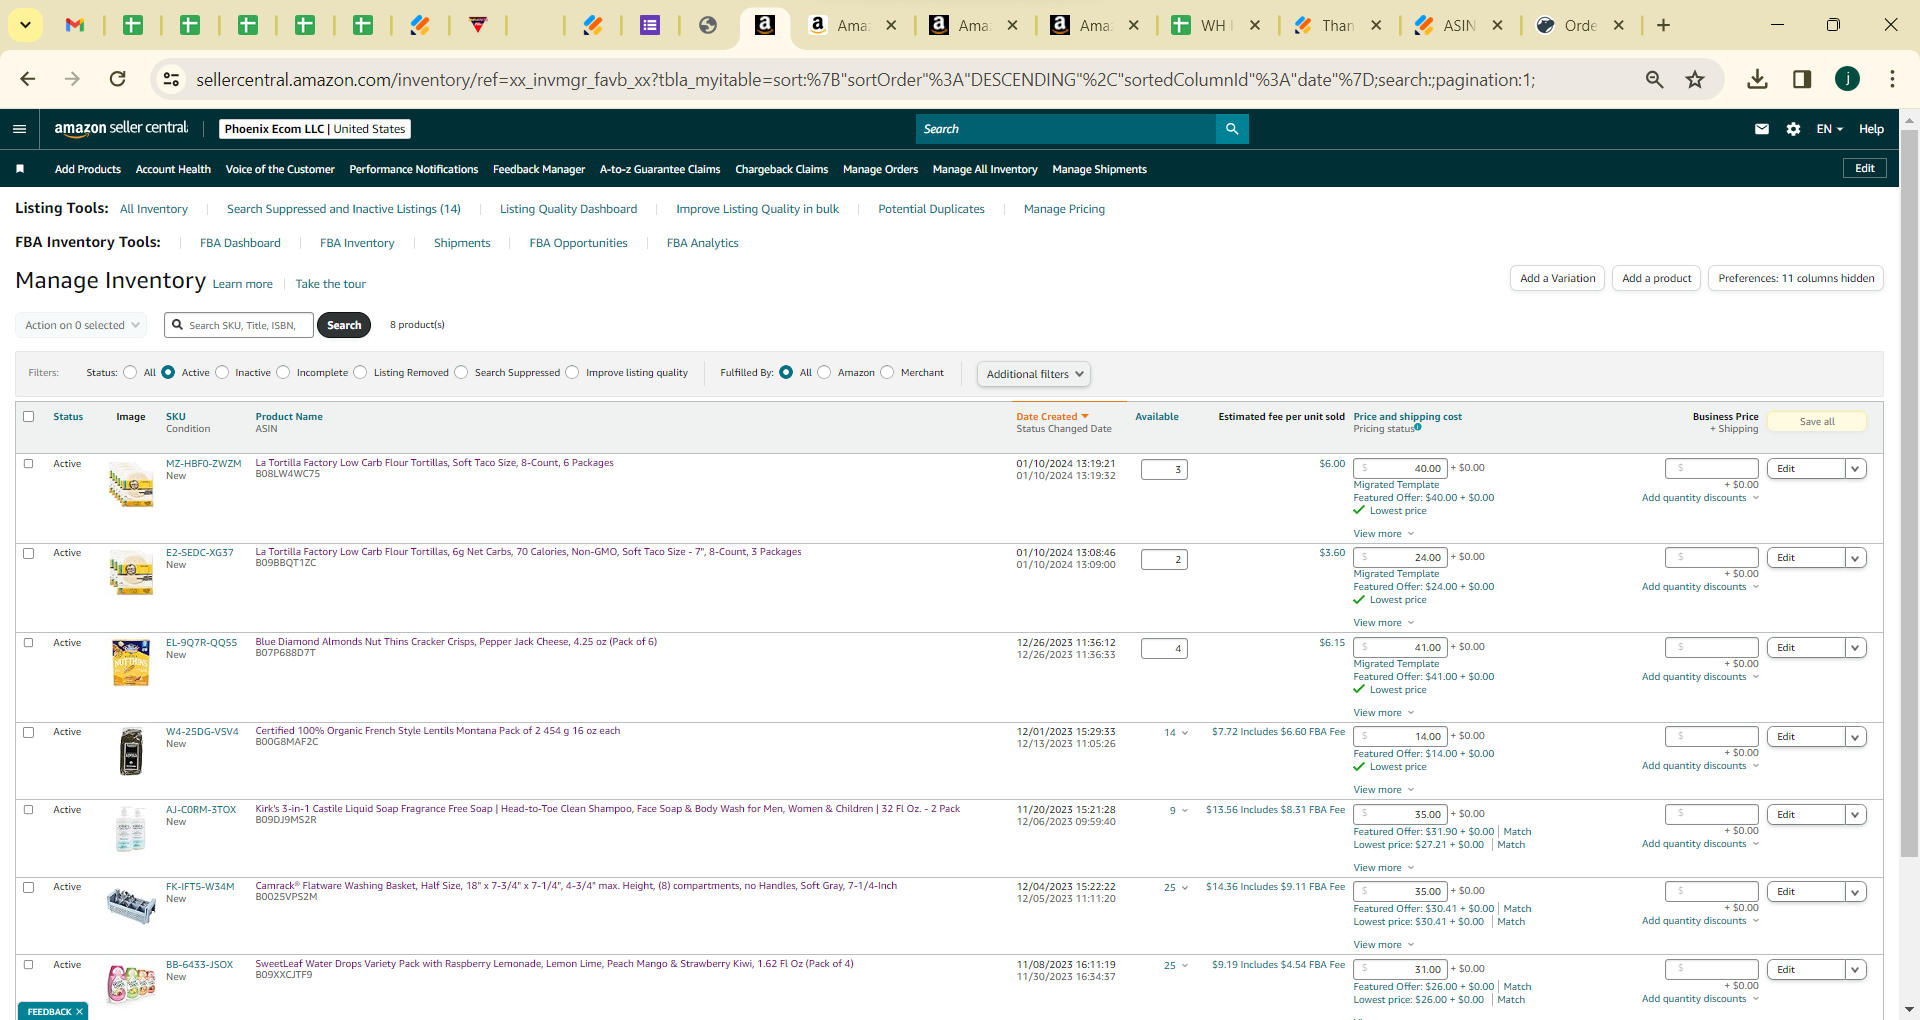Click the Edit button in favorites bar
Screen dimensions: 1920x1020
tap(1864, 168)
